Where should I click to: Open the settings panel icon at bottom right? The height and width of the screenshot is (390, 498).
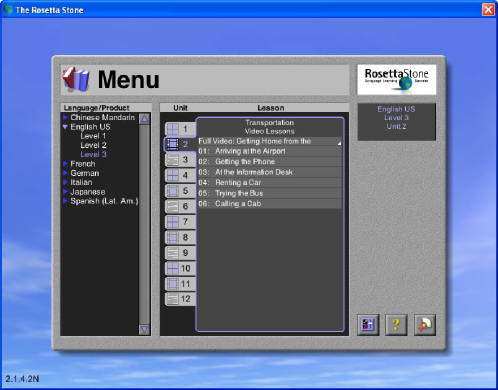[x=368, y=324]
